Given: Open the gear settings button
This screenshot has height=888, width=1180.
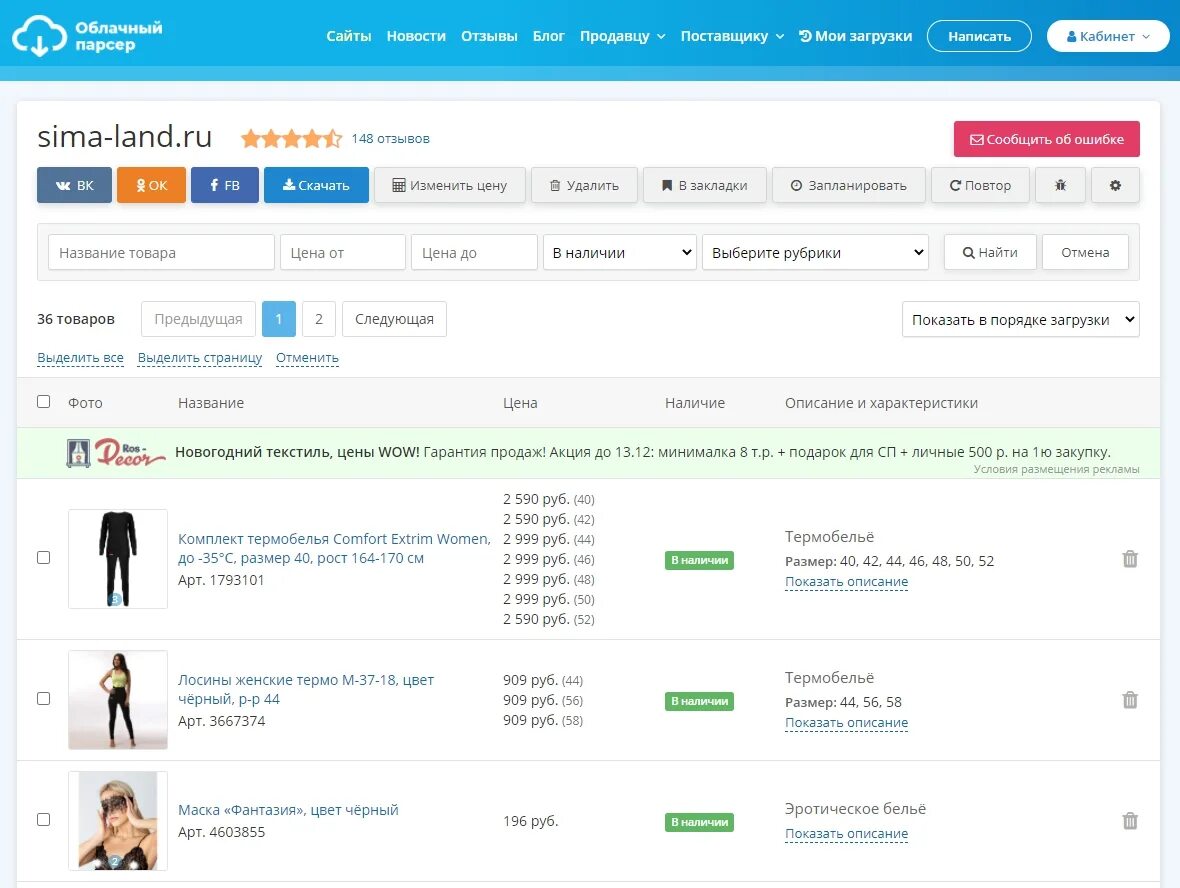Looking at the screenshot, I should (1115, 185).
